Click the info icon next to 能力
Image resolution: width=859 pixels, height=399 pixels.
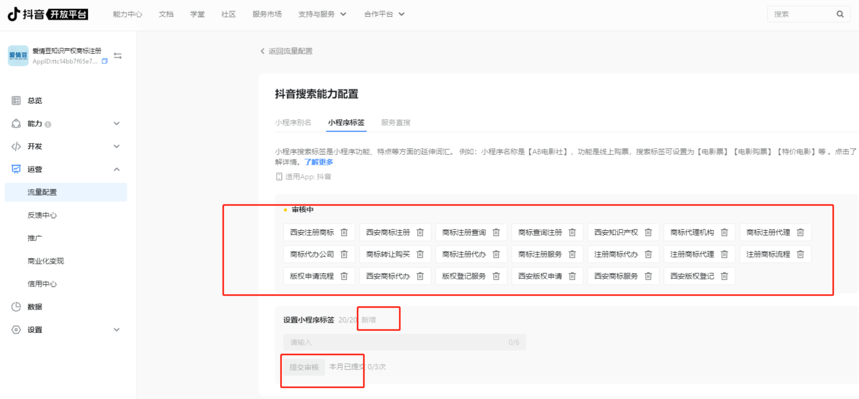(48, 124)
